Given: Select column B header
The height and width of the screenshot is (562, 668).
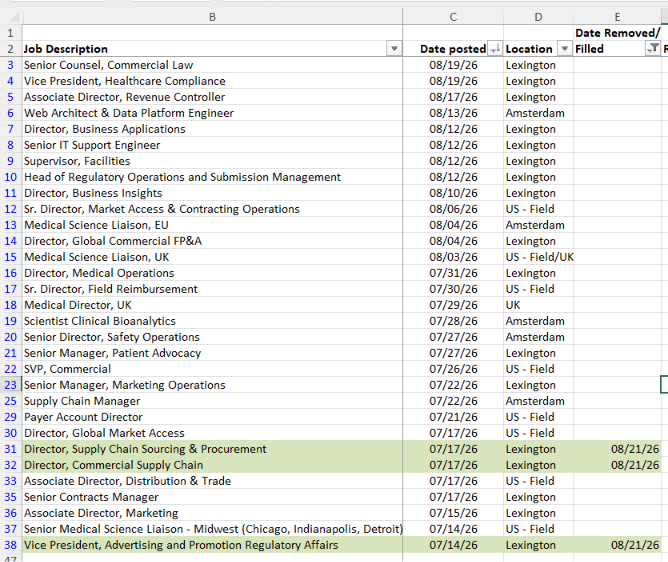Looking at the screenshot, I should 212,17.
